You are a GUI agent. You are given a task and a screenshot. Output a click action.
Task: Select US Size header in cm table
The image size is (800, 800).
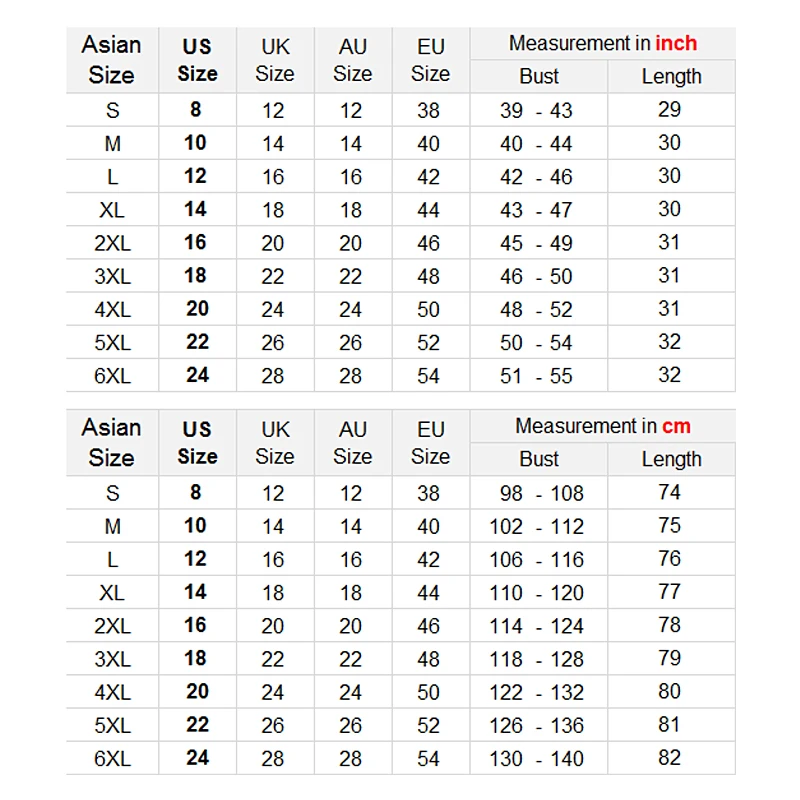[197, 442]
